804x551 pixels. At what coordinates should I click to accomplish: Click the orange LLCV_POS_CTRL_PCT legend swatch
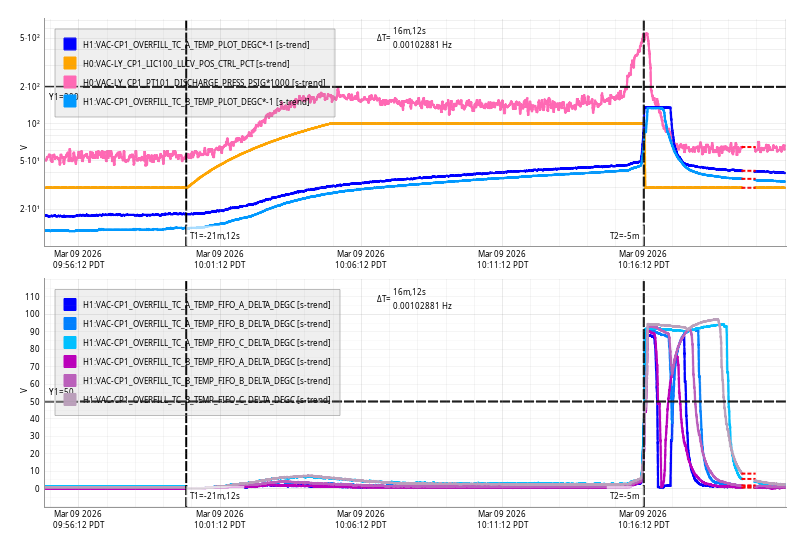[70, 63]
